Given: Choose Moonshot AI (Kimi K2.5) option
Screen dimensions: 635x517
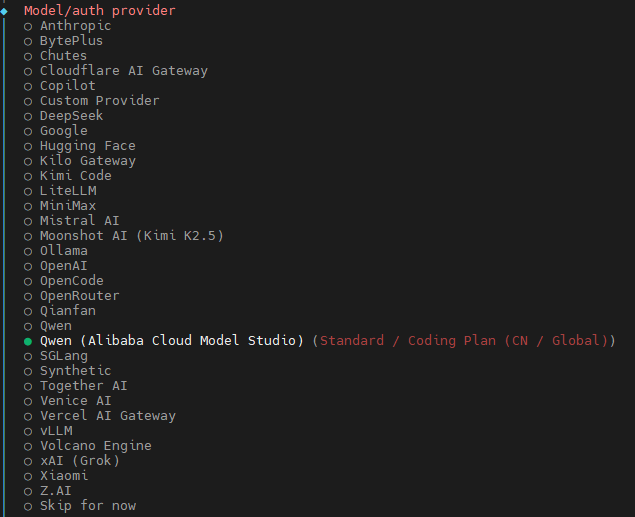Looking at the screenshot, I should 124,236.
